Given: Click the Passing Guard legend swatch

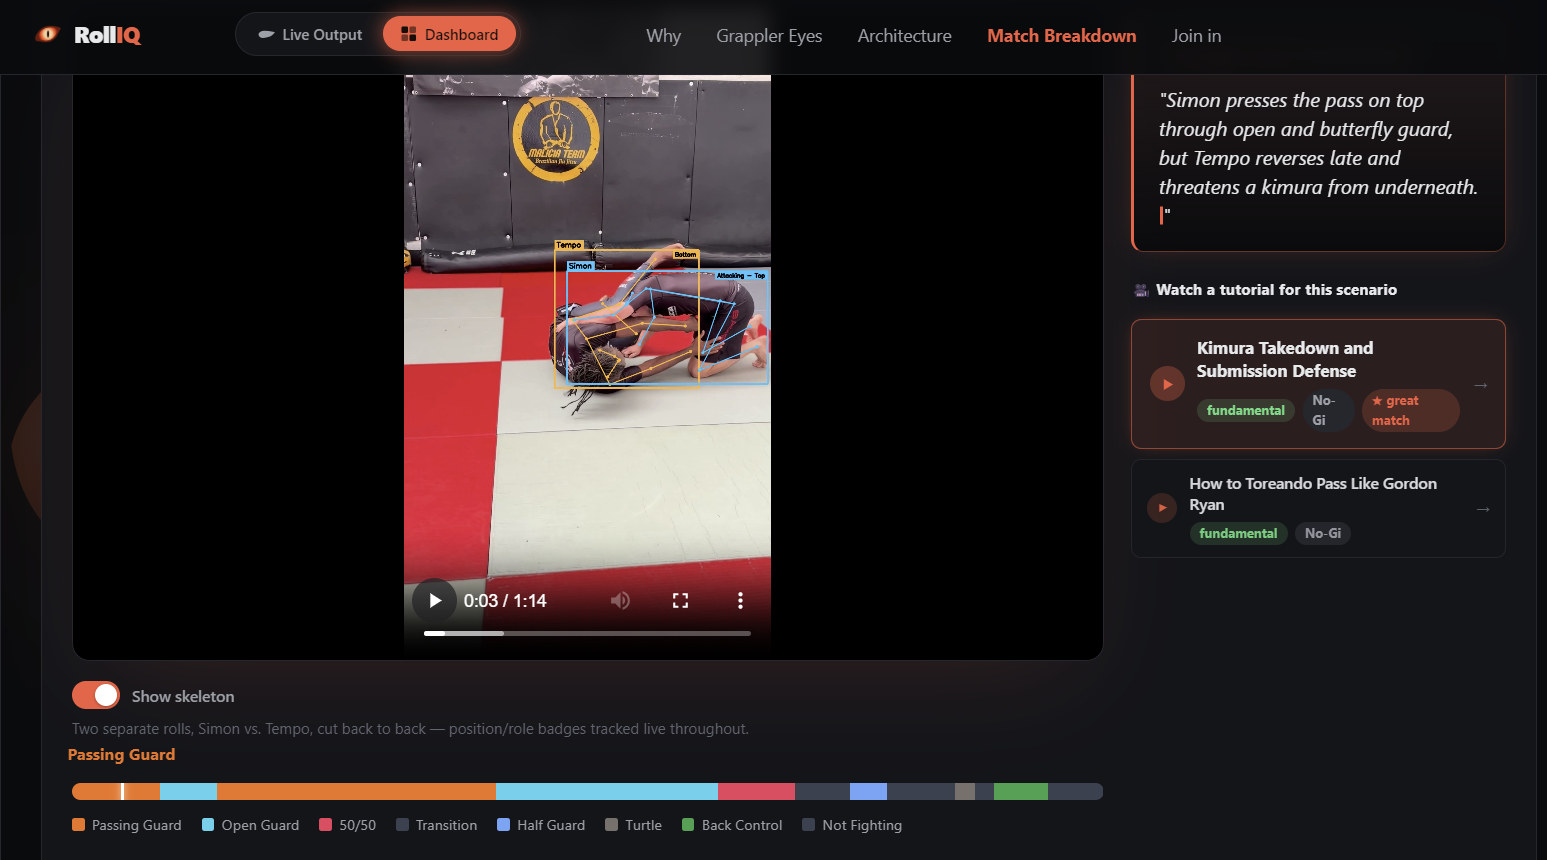Looking at the screenshot, I should [x=78, y=825].
